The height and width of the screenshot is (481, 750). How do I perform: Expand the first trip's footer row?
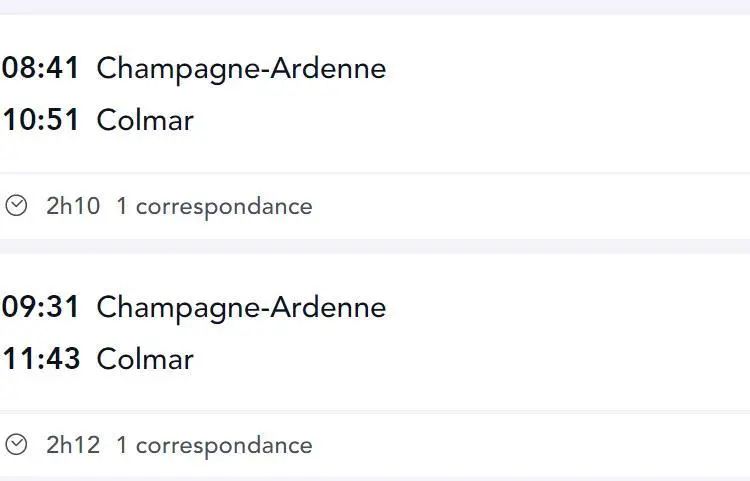(375, 206)
